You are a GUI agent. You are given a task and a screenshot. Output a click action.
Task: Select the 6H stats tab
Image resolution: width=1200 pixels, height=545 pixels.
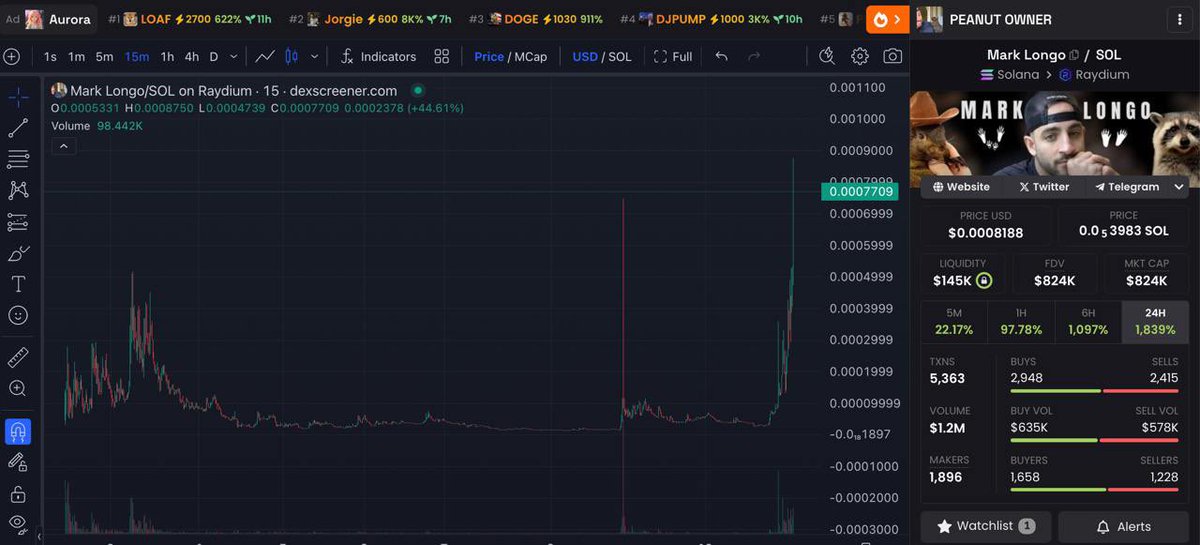point(1088,321)
